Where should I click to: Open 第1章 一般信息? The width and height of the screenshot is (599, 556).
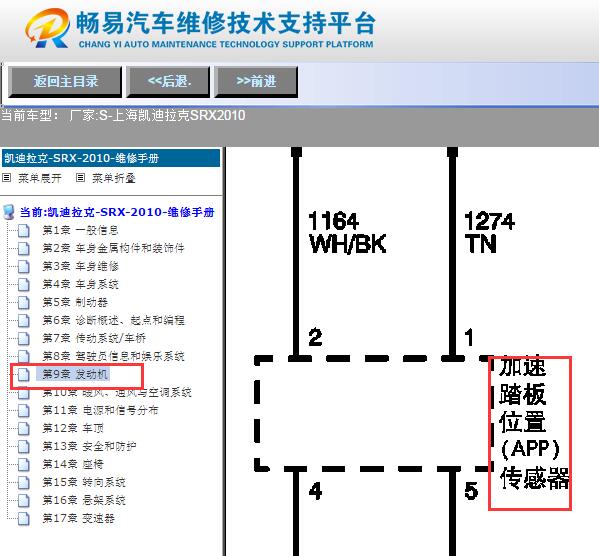(80, 230)
